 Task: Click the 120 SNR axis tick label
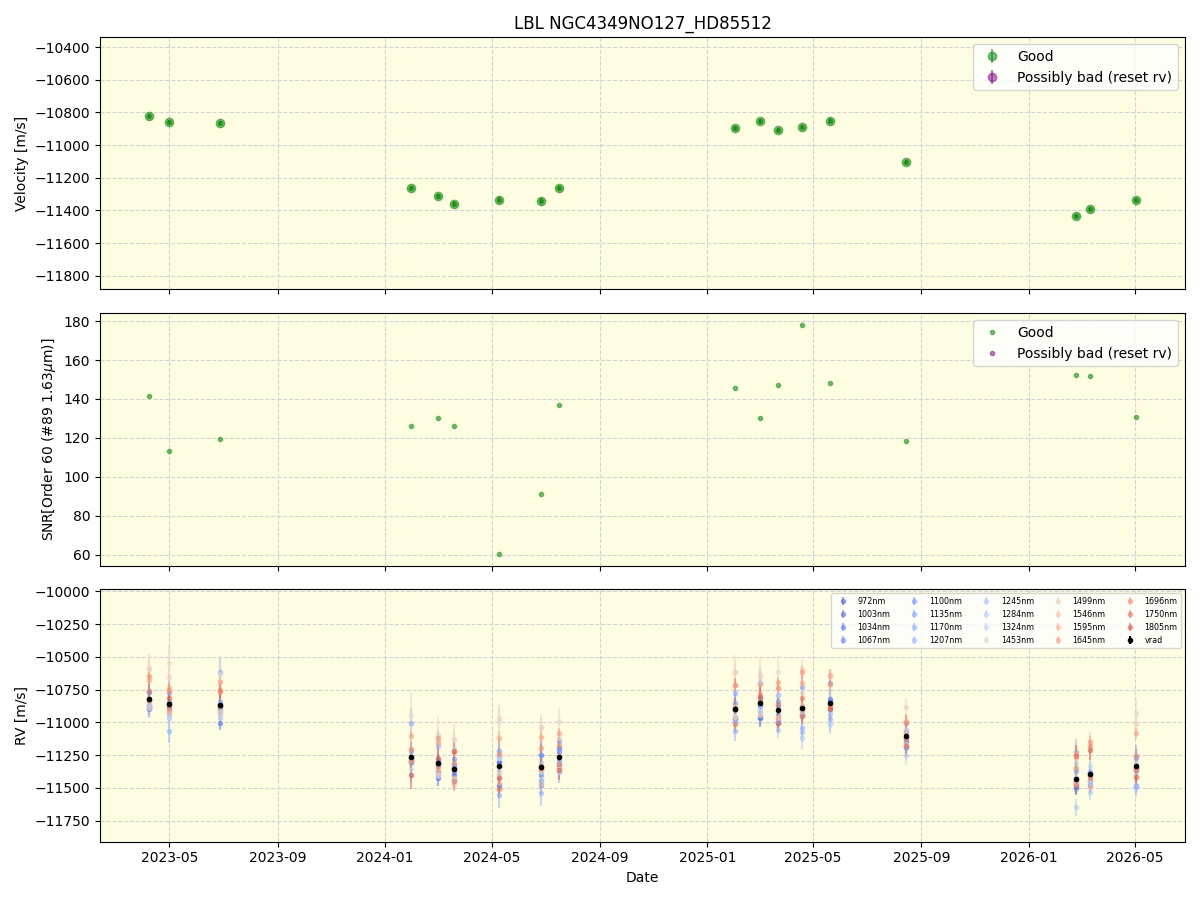click(80, 439)
